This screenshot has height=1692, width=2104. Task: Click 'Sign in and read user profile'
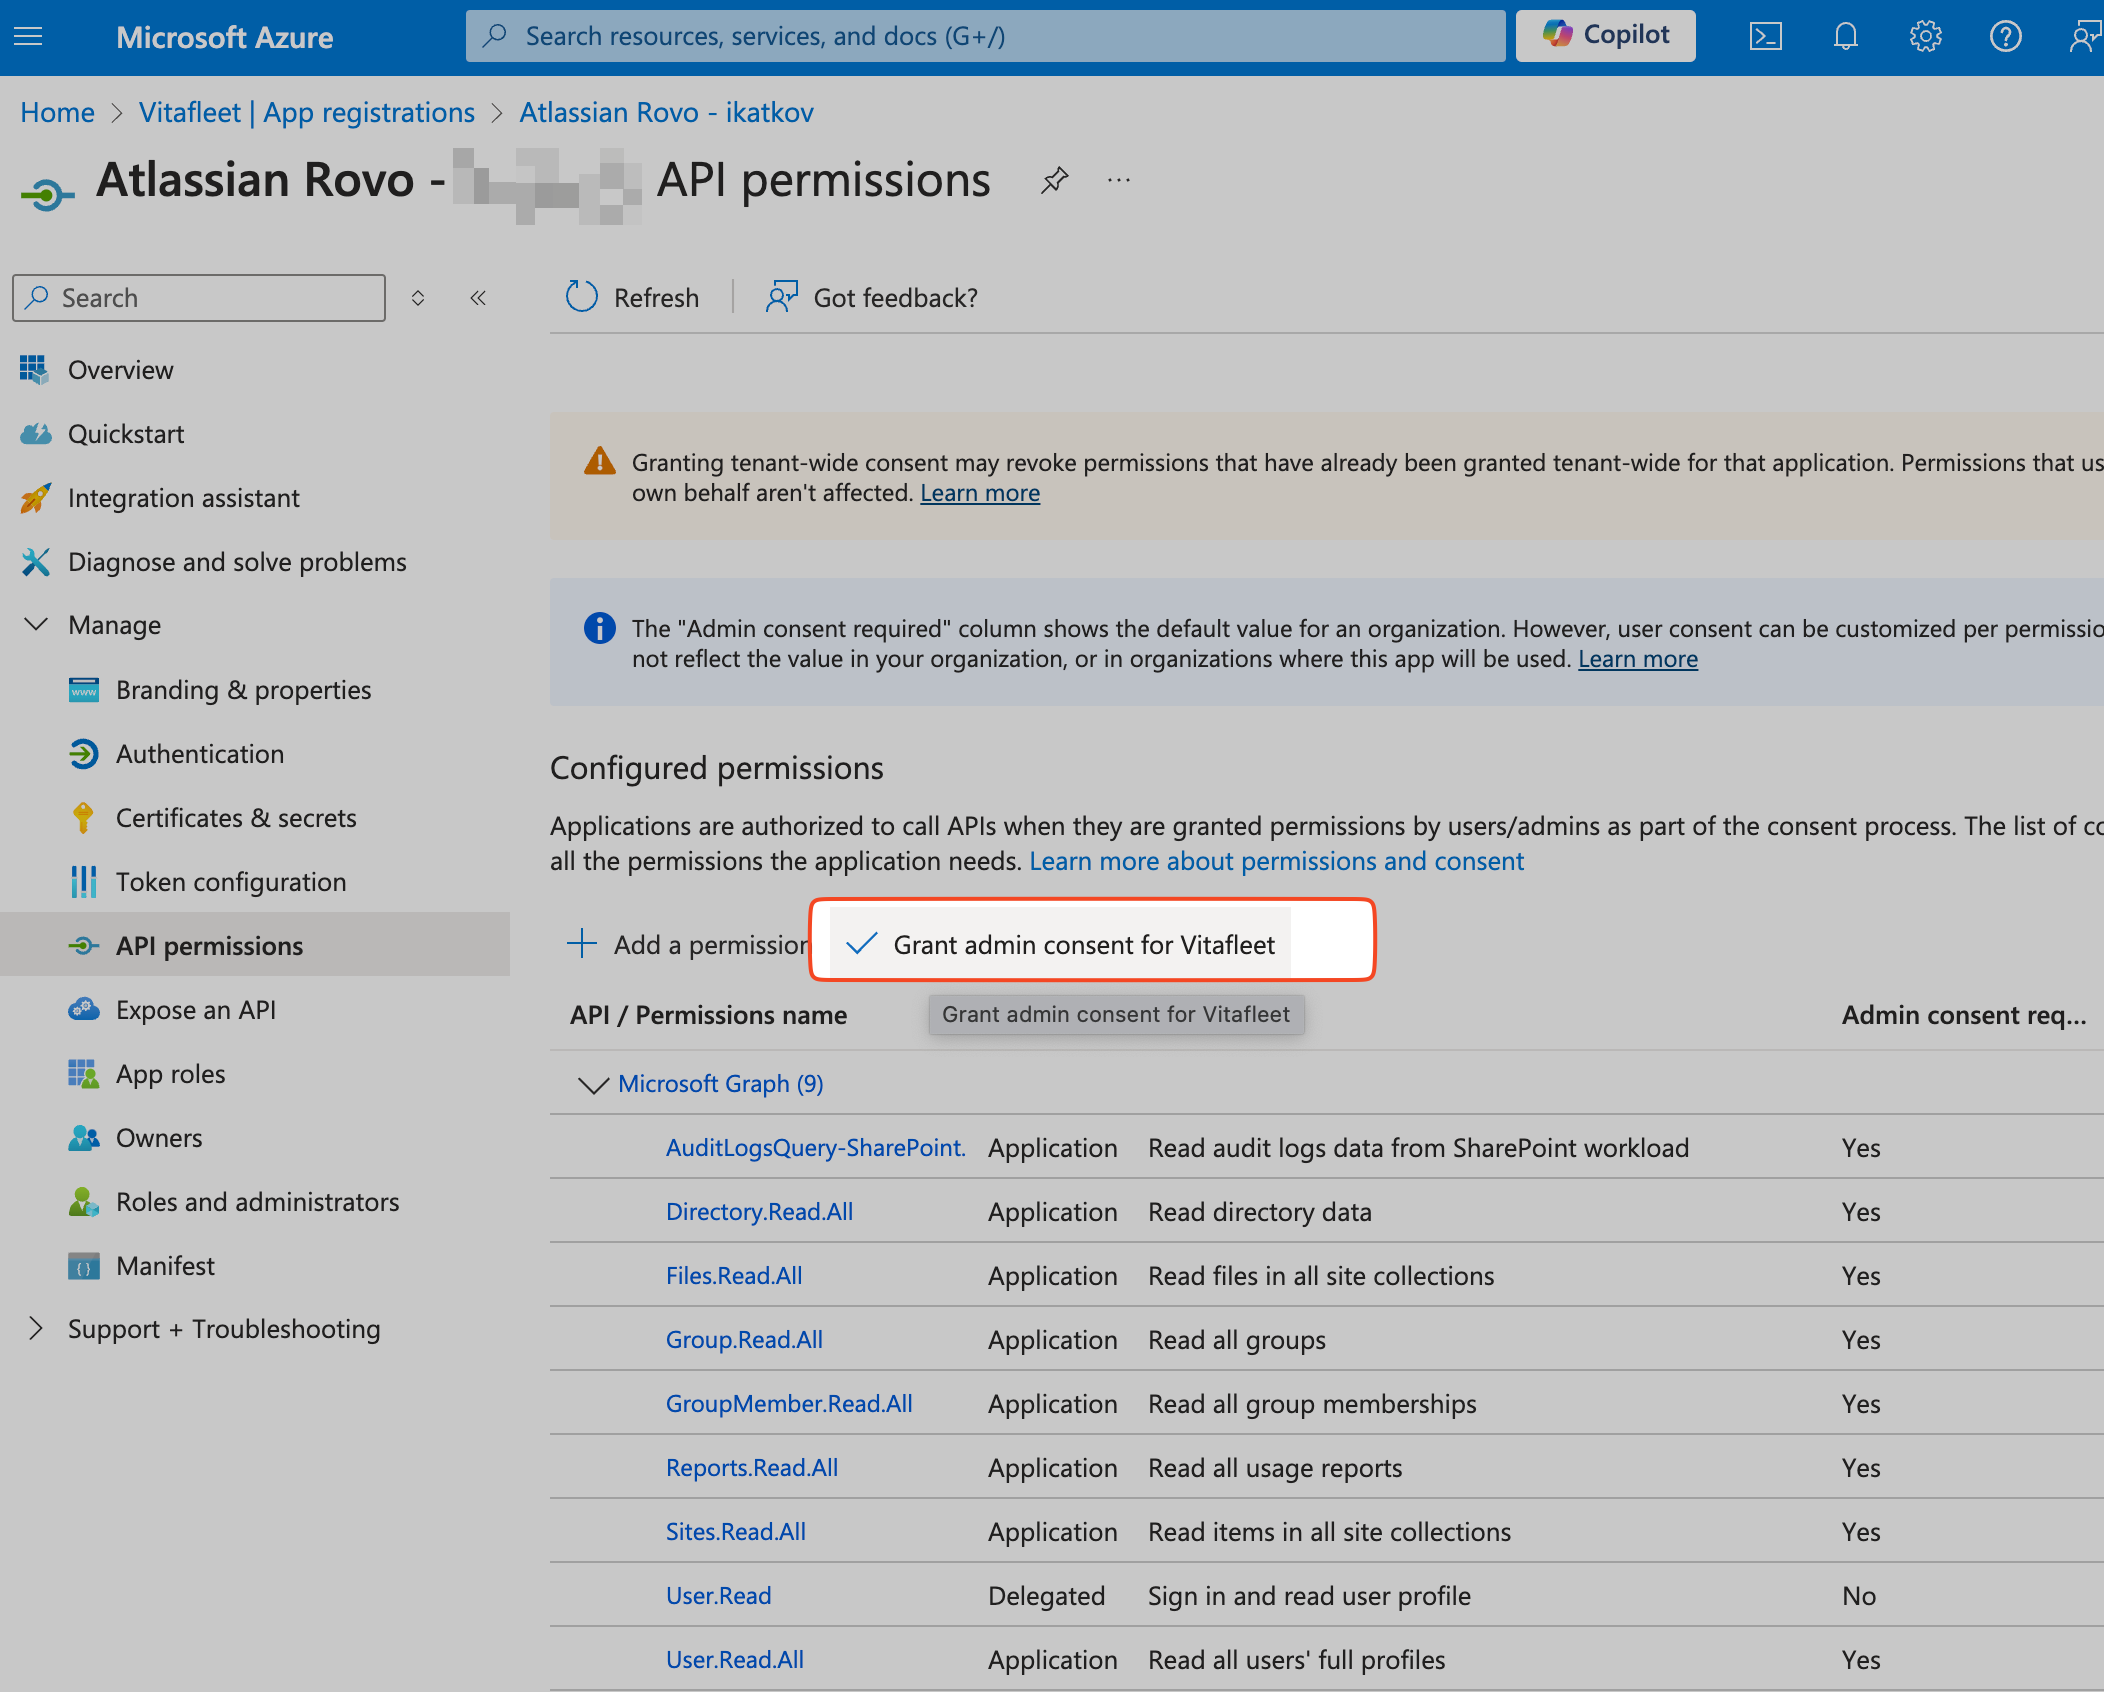[1309, 1596]
